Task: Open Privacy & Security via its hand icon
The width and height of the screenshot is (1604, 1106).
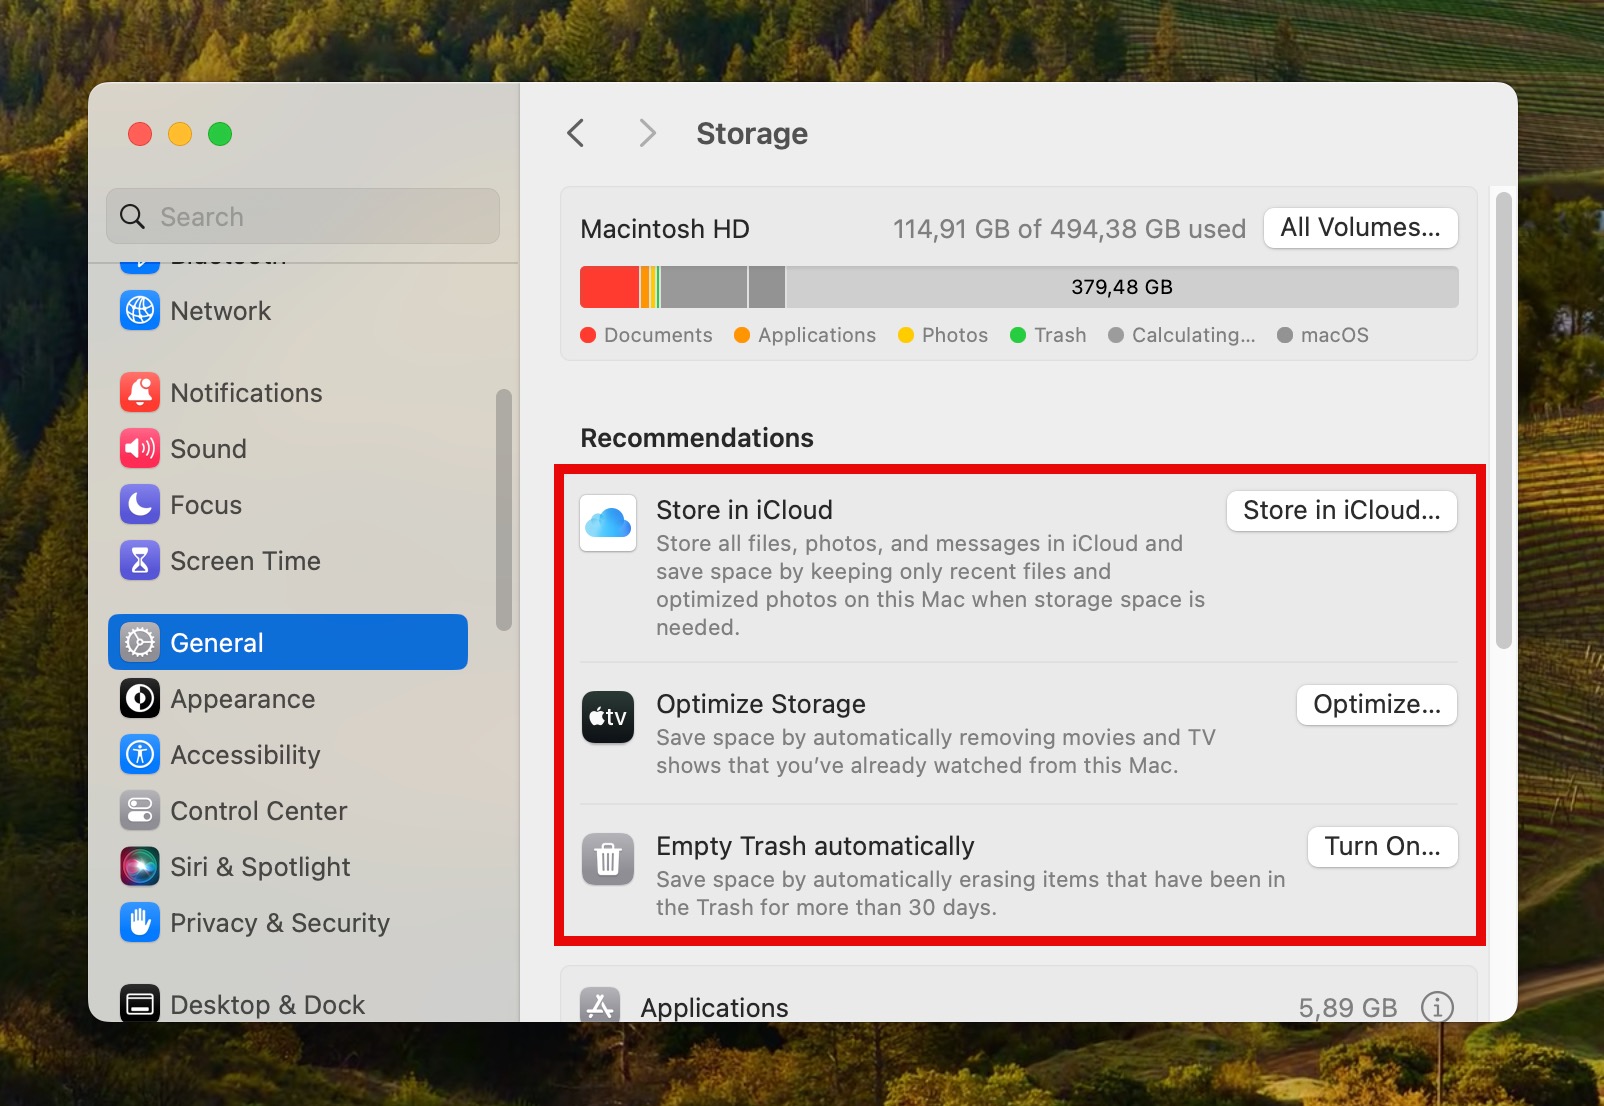Action: tap(140, 923)
